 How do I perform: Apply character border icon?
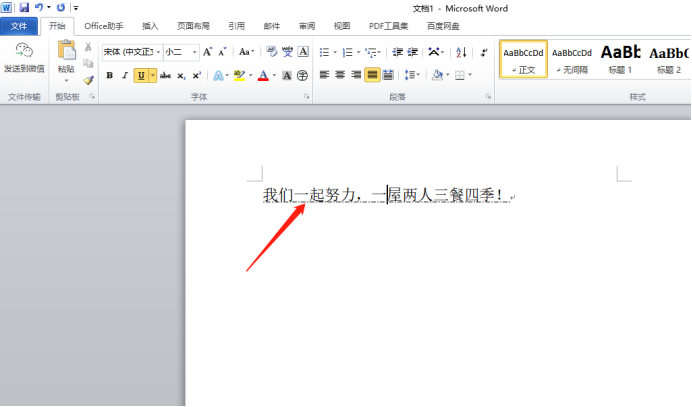point(303,52)
